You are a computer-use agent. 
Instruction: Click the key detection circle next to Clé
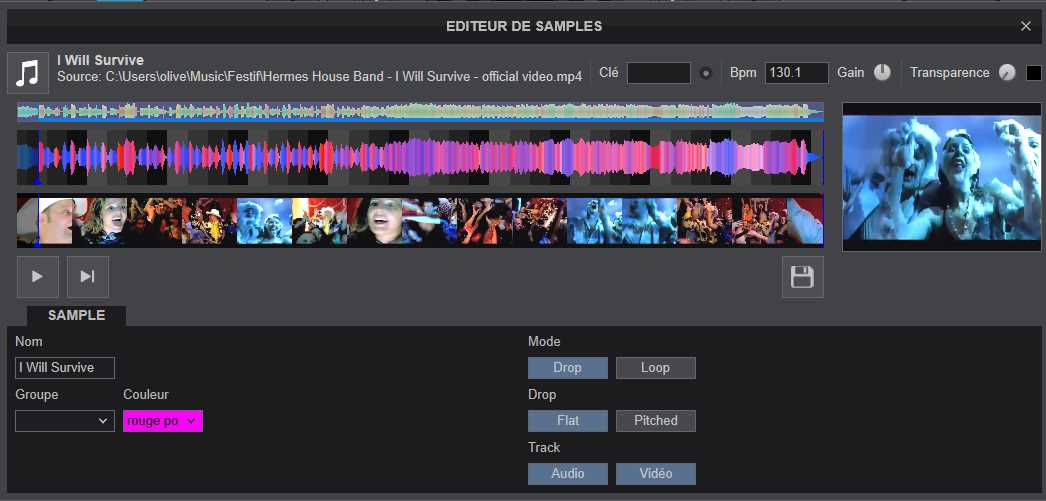[706, 73]
